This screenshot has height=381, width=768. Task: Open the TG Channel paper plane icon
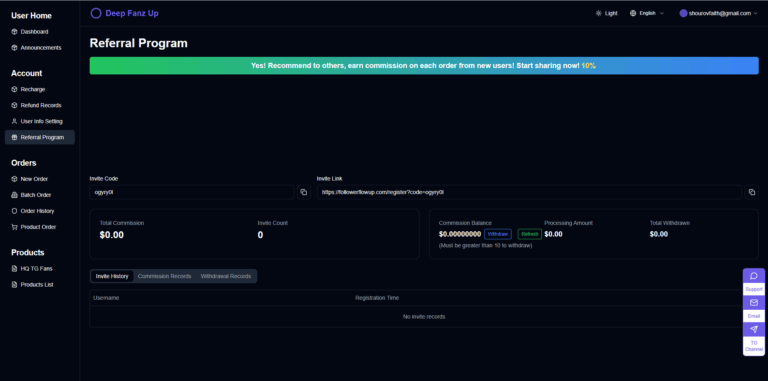754,329
